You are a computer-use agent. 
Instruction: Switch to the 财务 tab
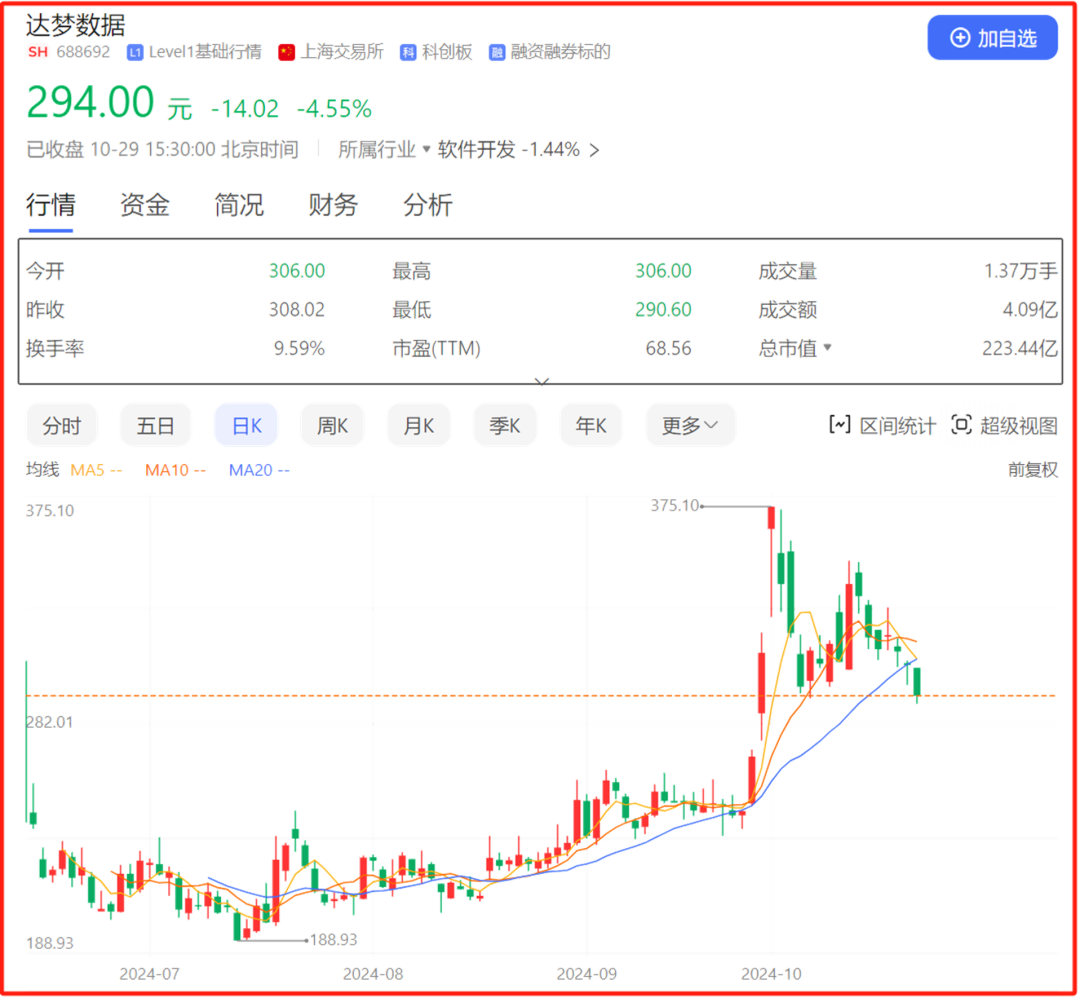point(333,205)
